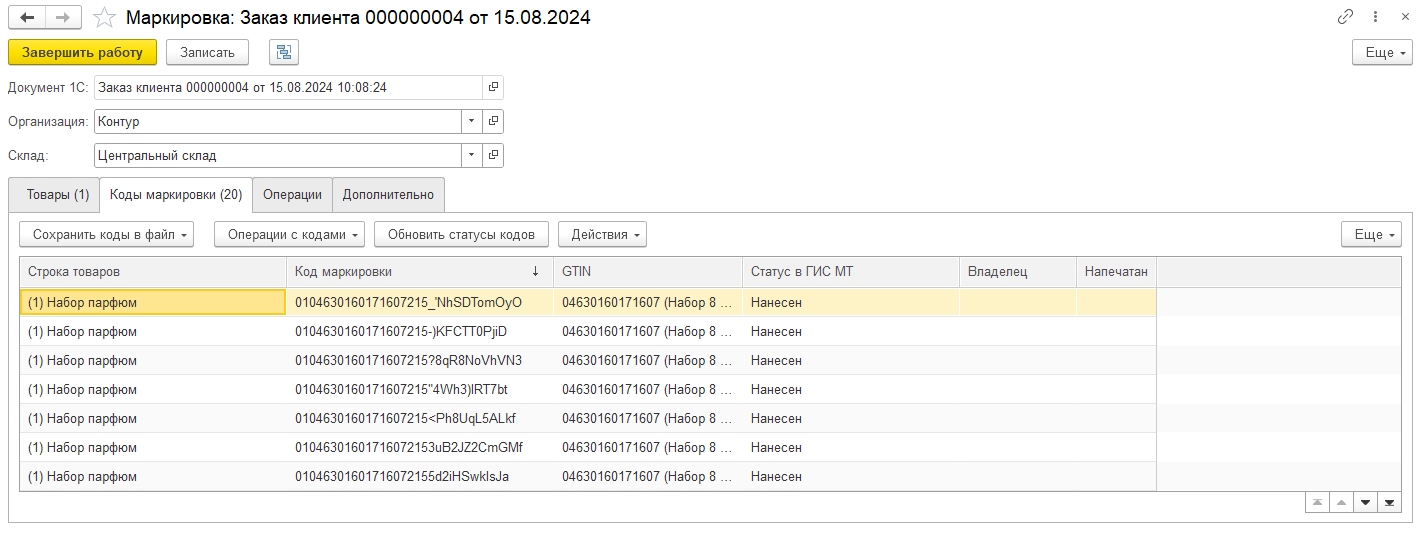
Task: Add the form to favorites with the star
Action: [x=104, y=18]
